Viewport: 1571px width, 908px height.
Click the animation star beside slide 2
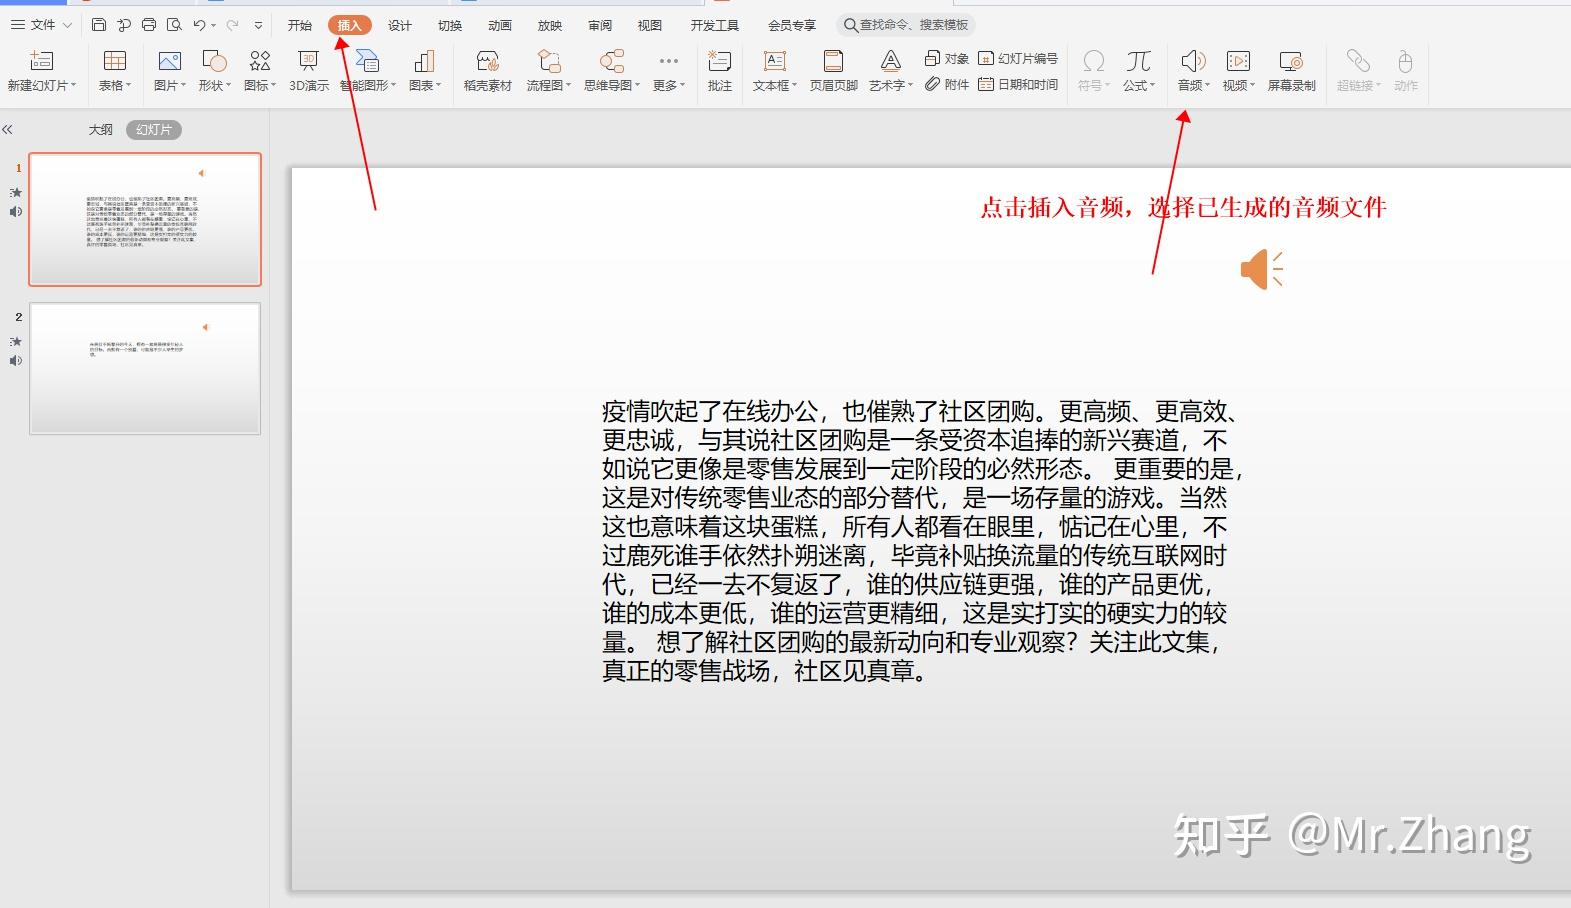pyautogui.click(x=15, y=341)
